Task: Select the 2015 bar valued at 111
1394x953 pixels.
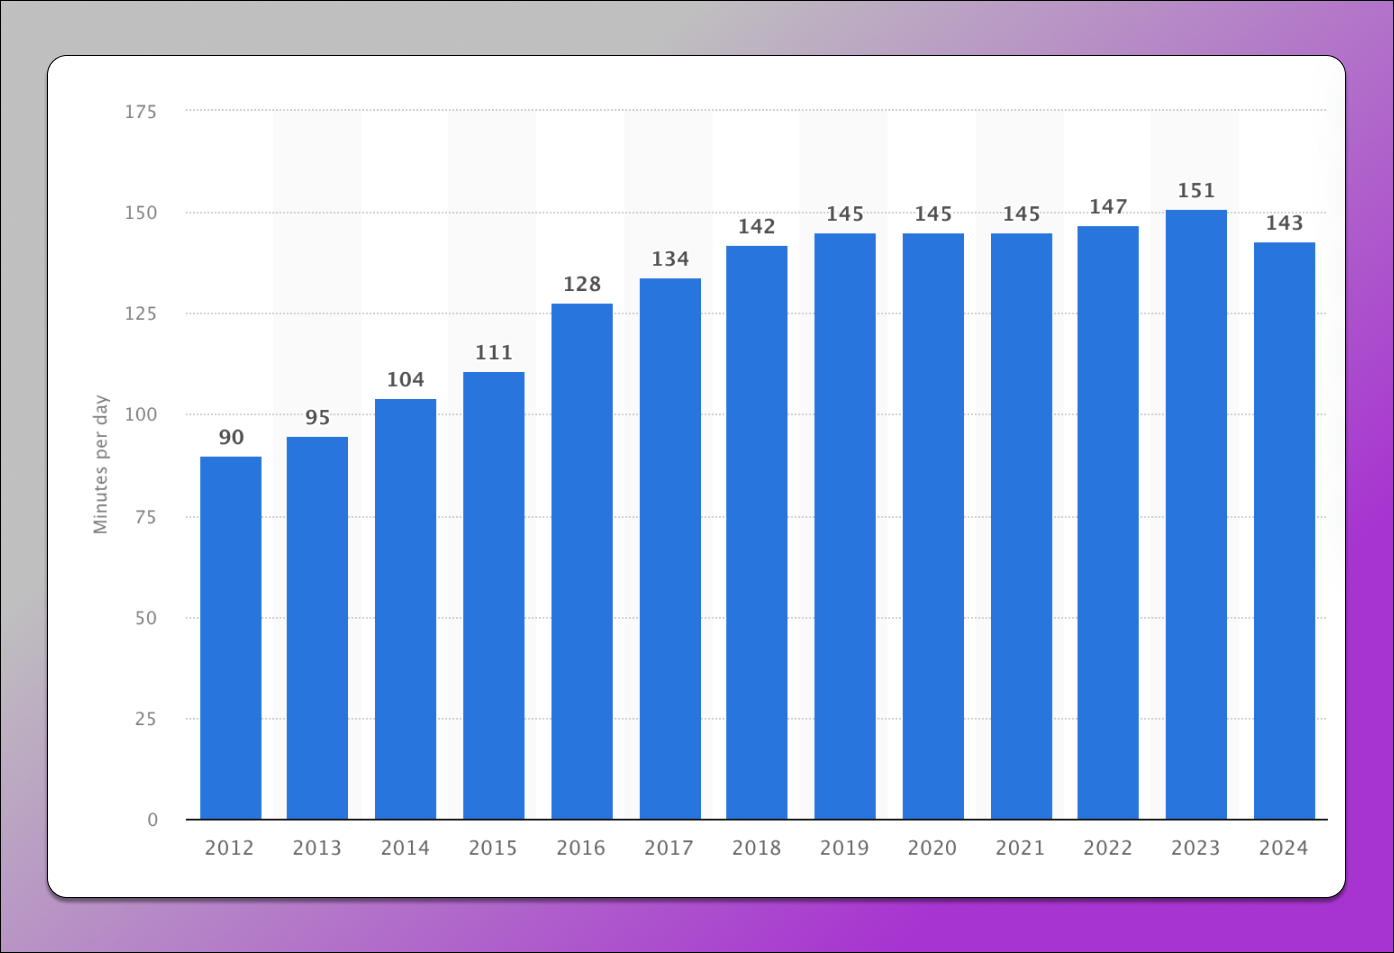Action: tap(493, 595)
